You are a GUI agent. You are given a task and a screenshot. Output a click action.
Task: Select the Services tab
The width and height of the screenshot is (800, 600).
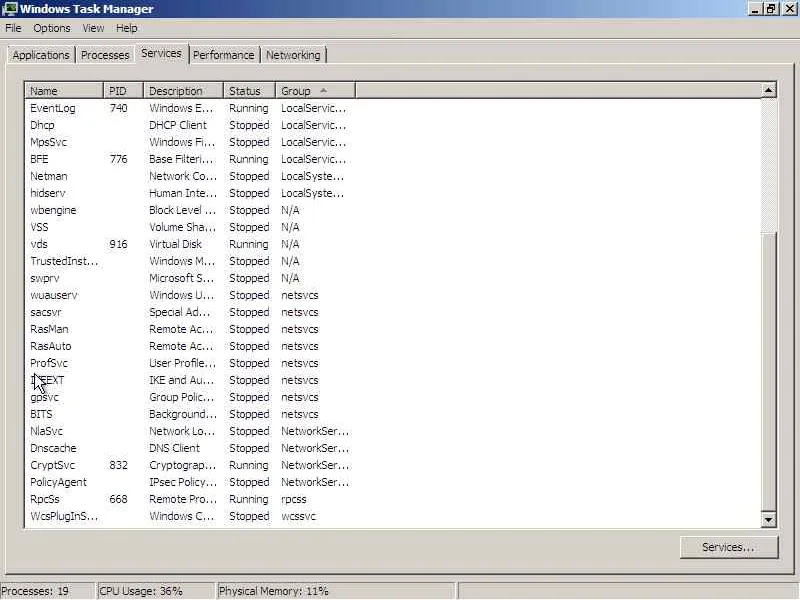161,53
